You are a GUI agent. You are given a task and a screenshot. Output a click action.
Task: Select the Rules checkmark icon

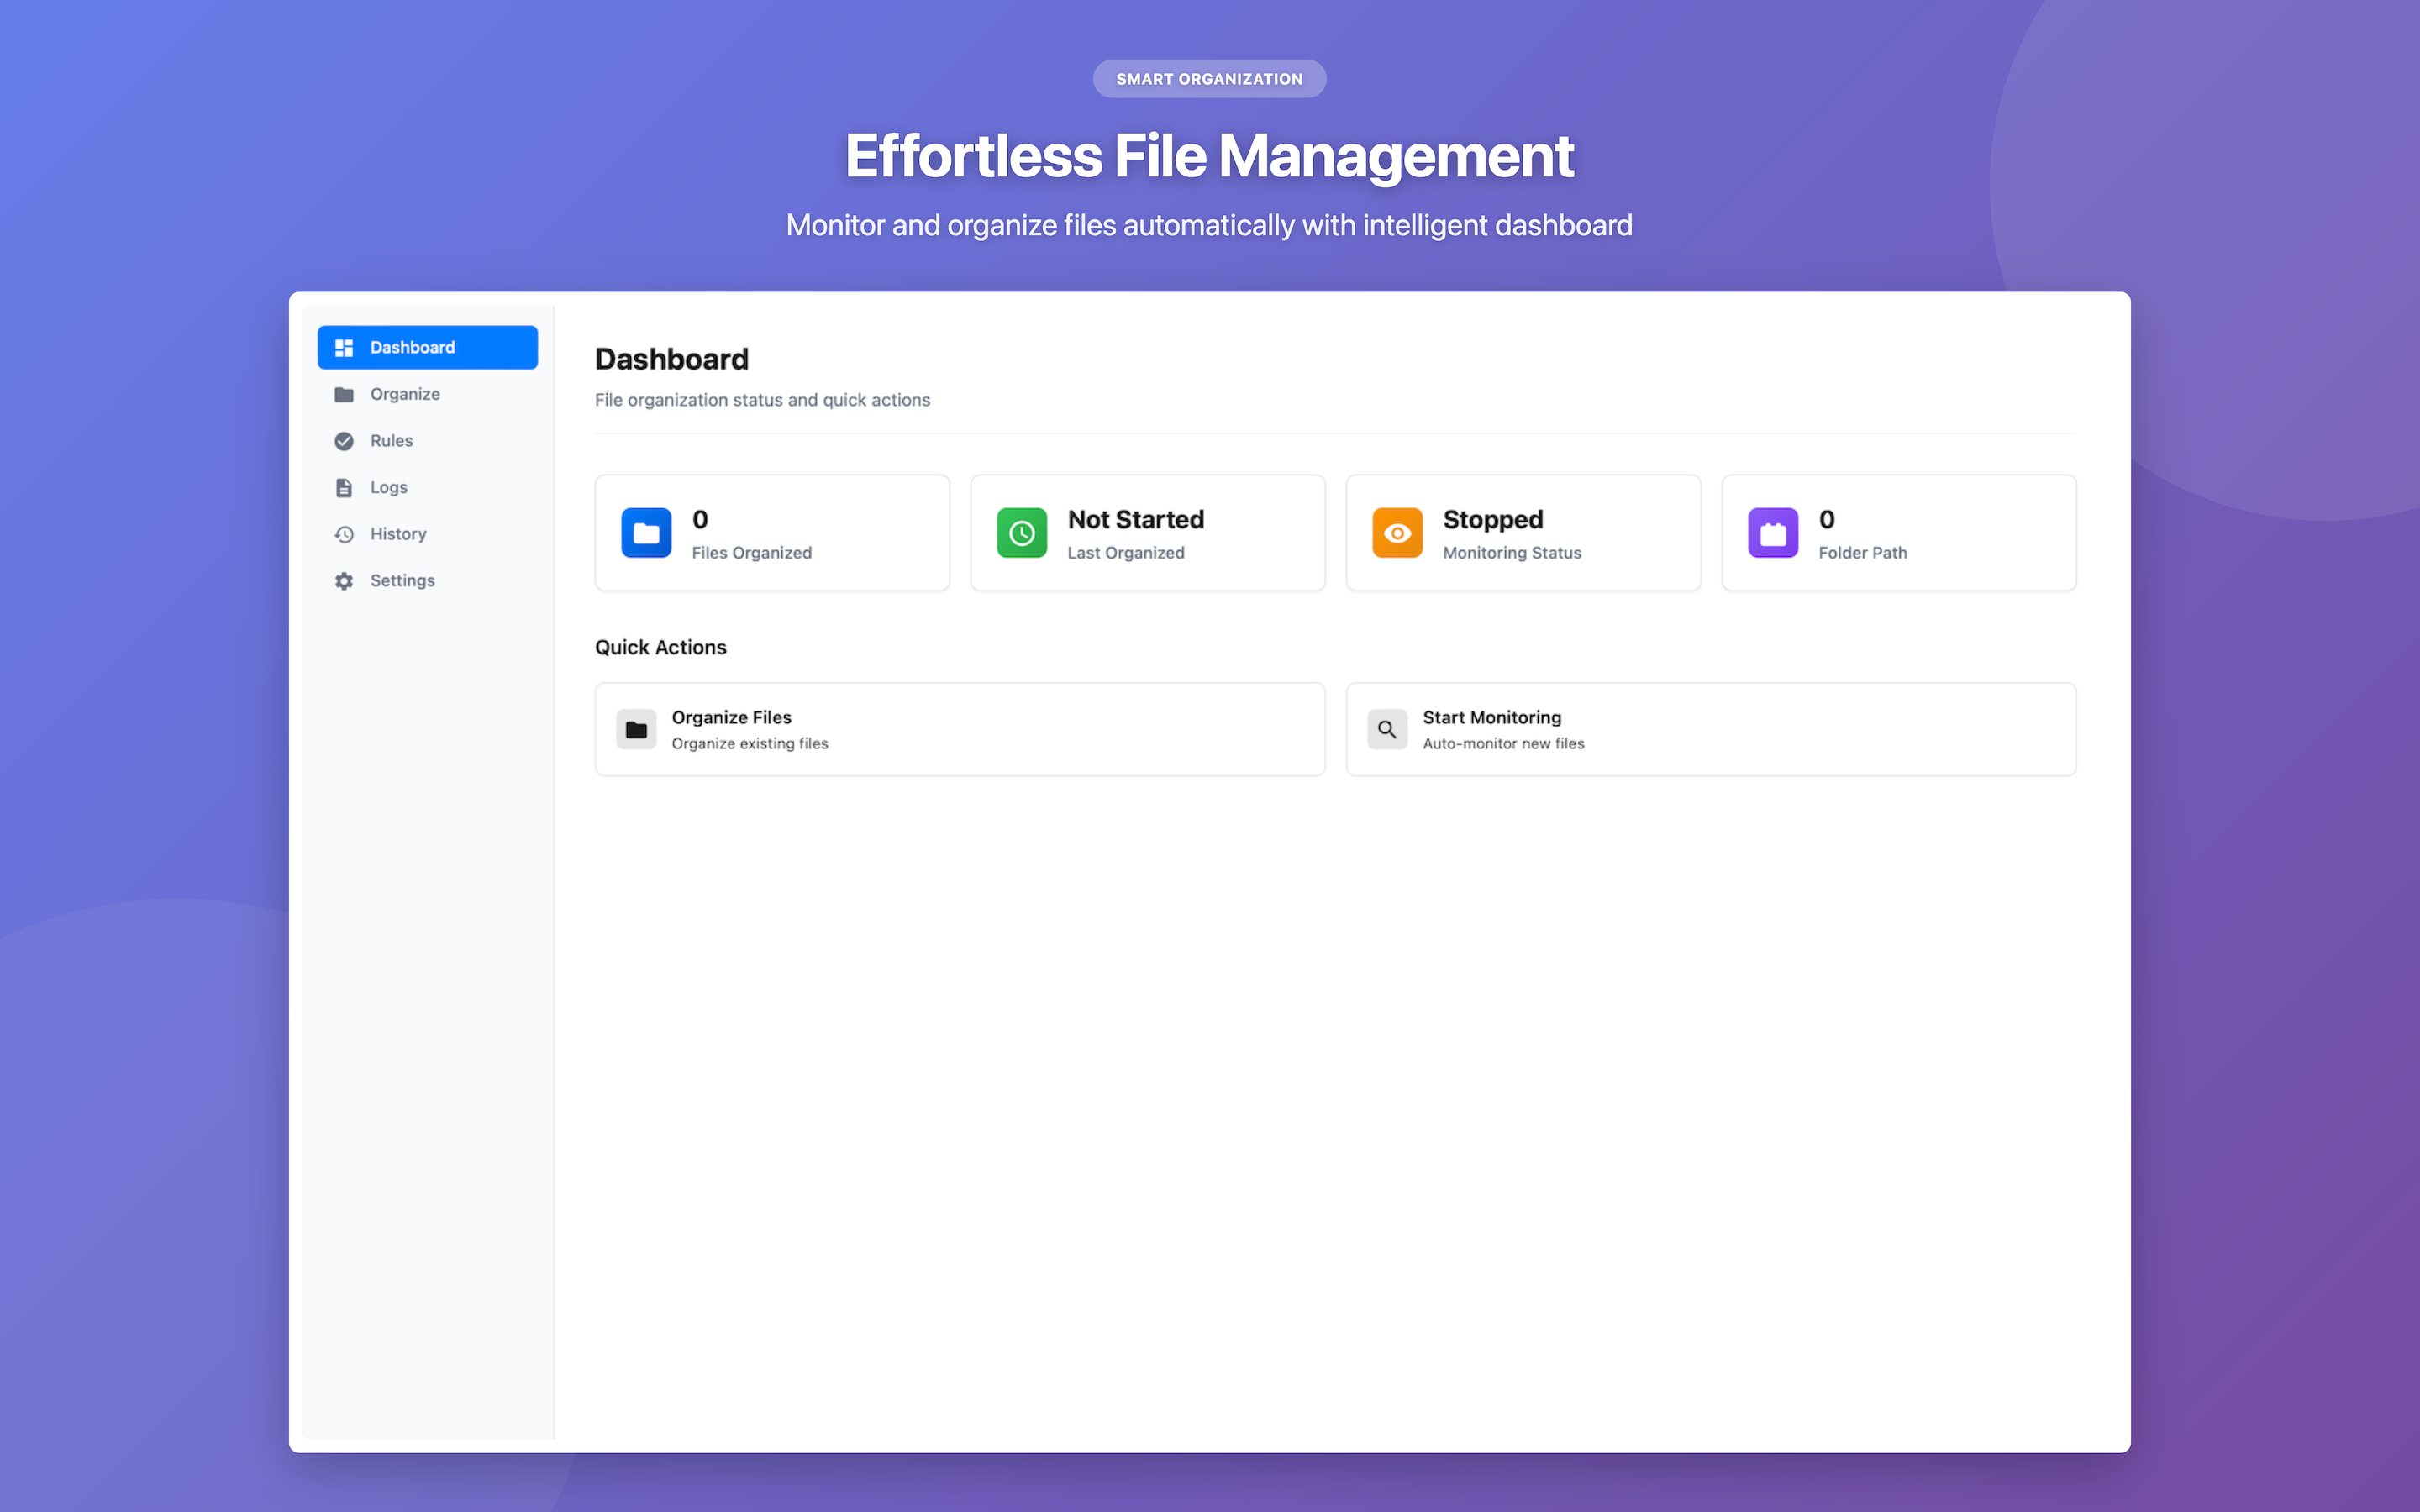(344, 440)
